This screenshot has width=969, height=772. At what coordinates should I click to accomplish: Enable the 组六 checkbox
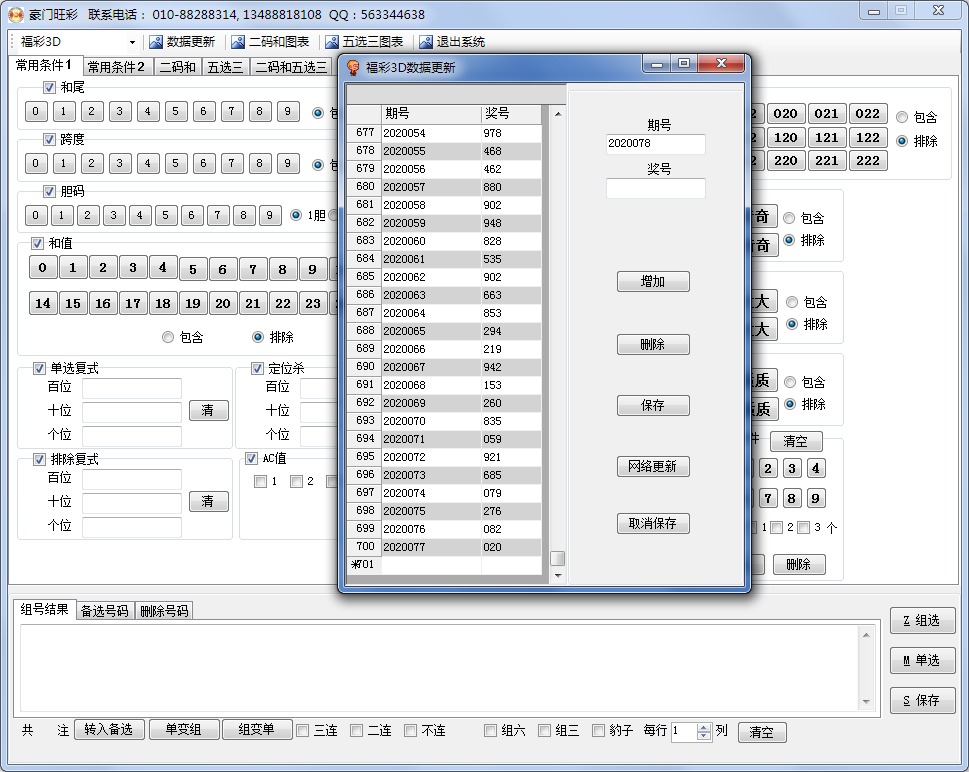click(491, 731)
